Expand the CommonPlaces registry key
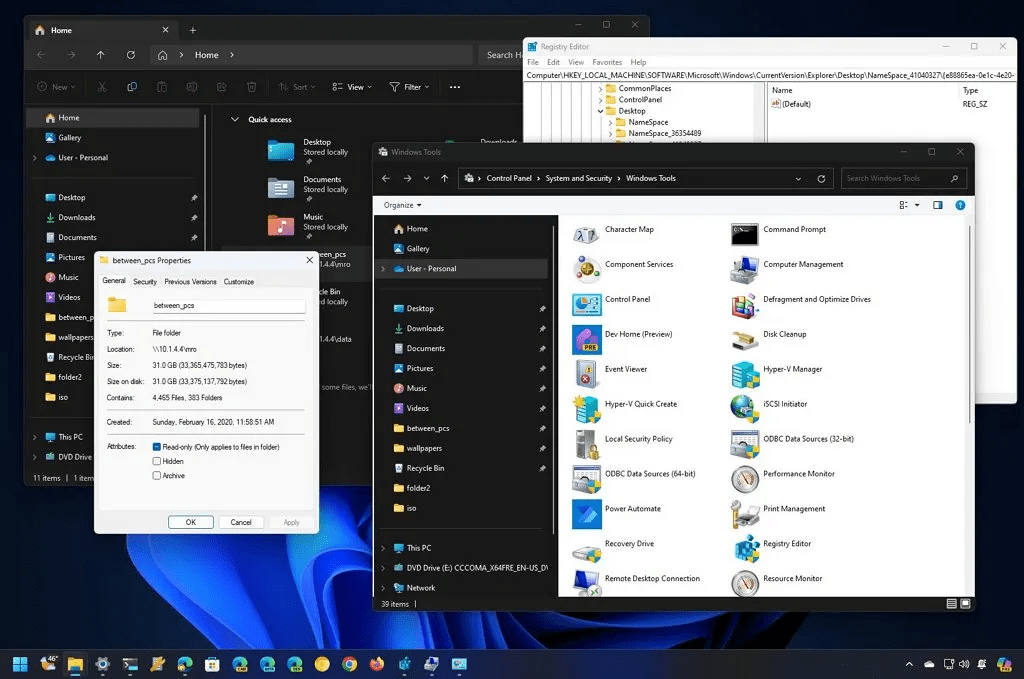The height and width of the screenshot is (679, 1024). coord(600,89)
